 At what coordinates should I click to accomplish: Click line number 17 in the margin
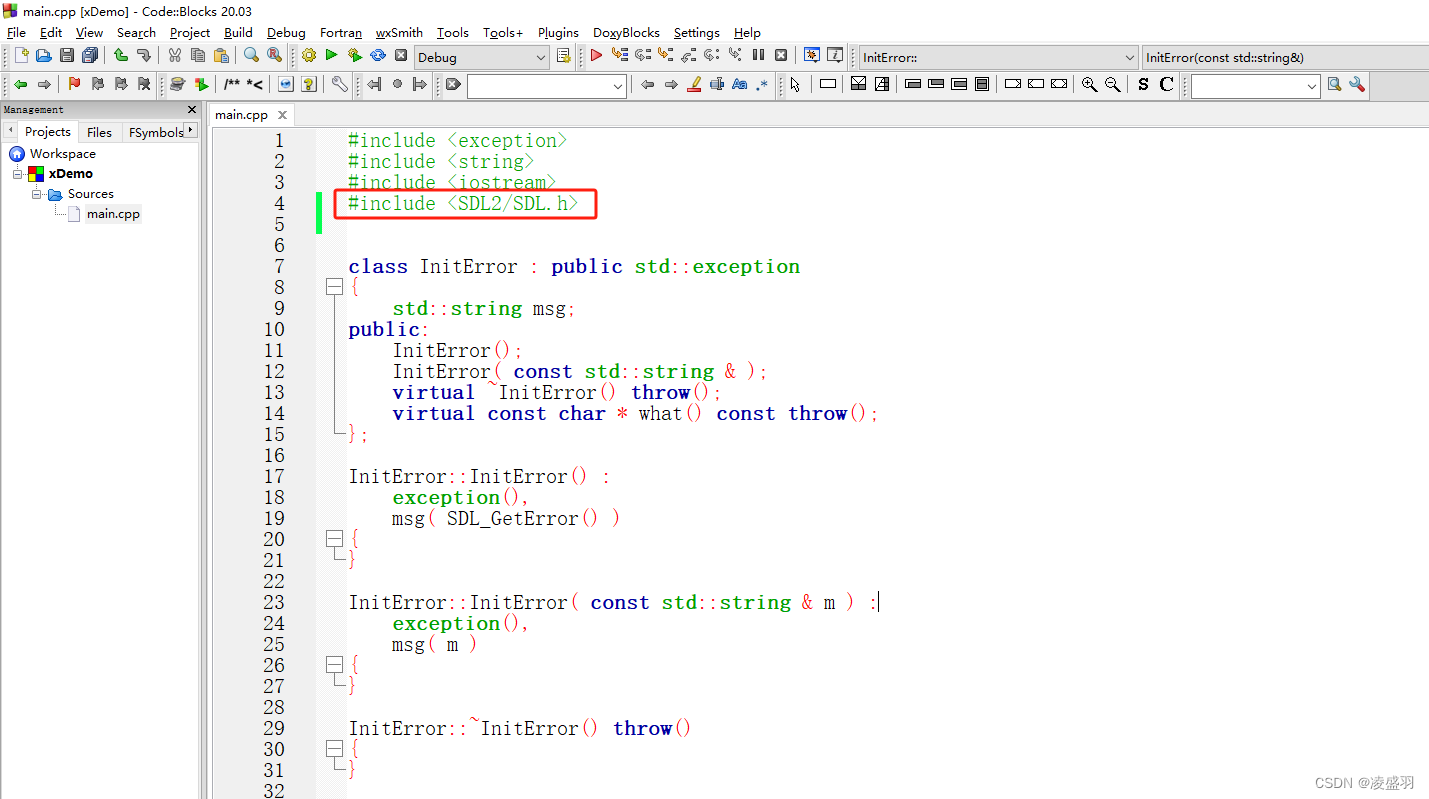point(274,477)
